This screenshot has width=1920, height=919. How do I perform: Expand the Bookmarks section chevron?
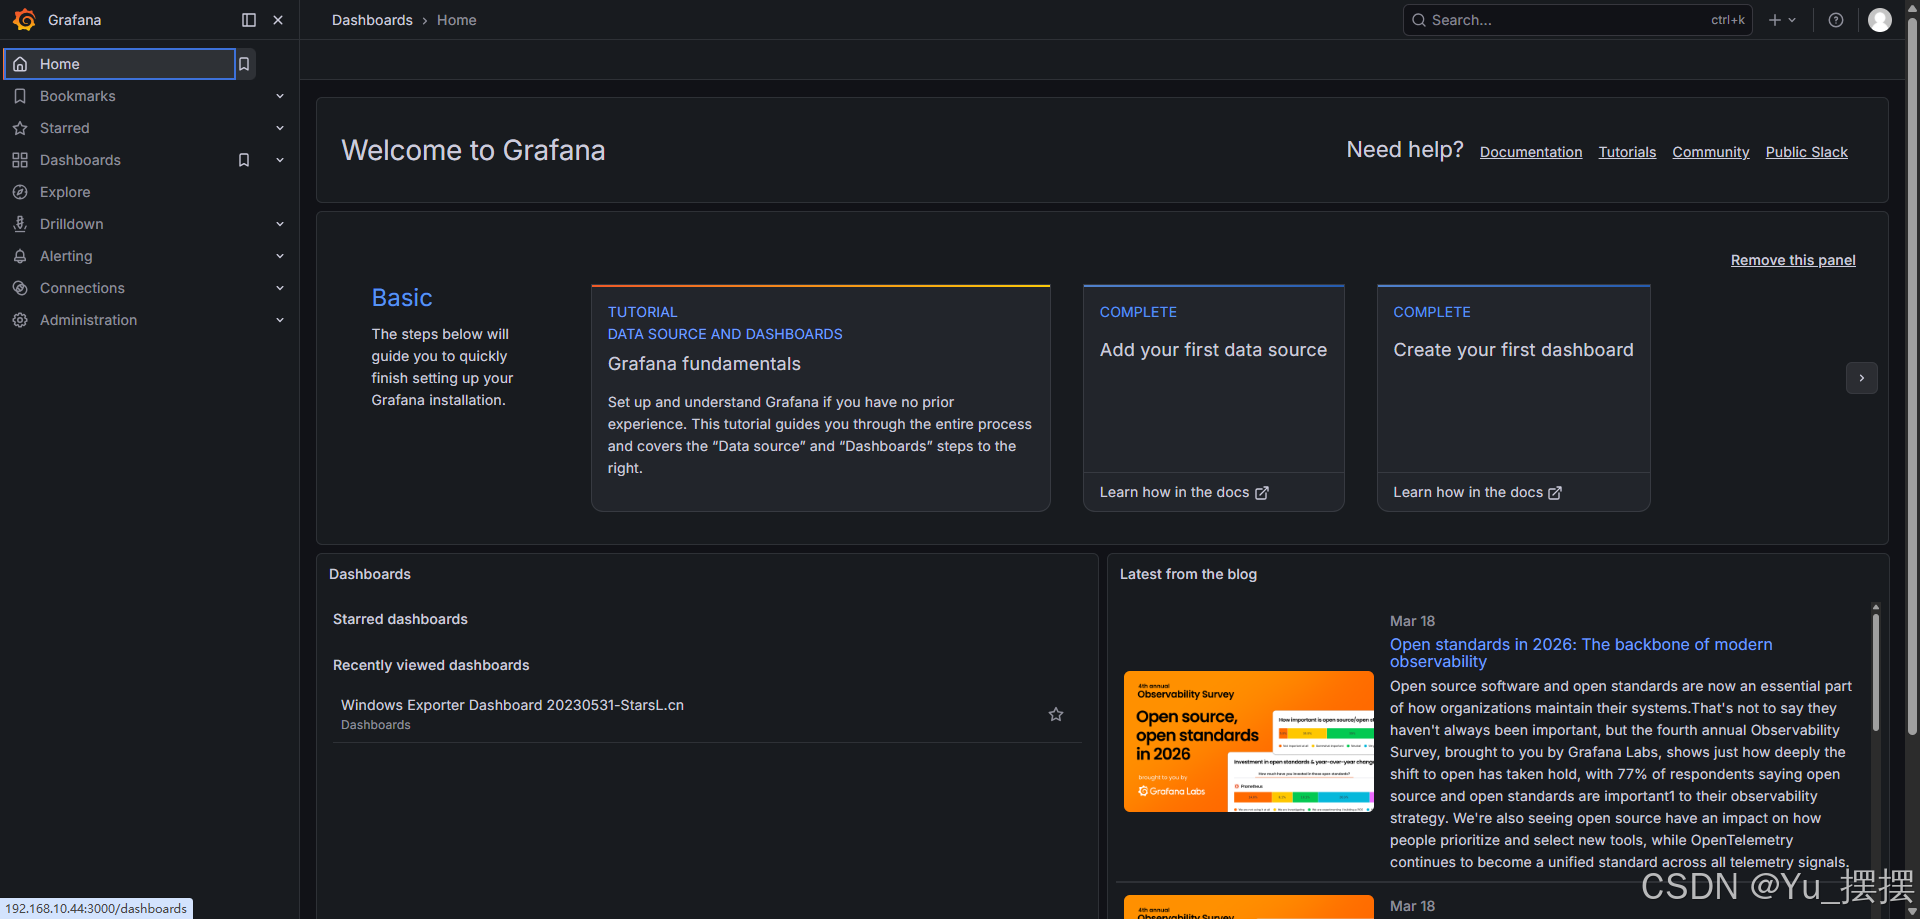coord(280,96)
